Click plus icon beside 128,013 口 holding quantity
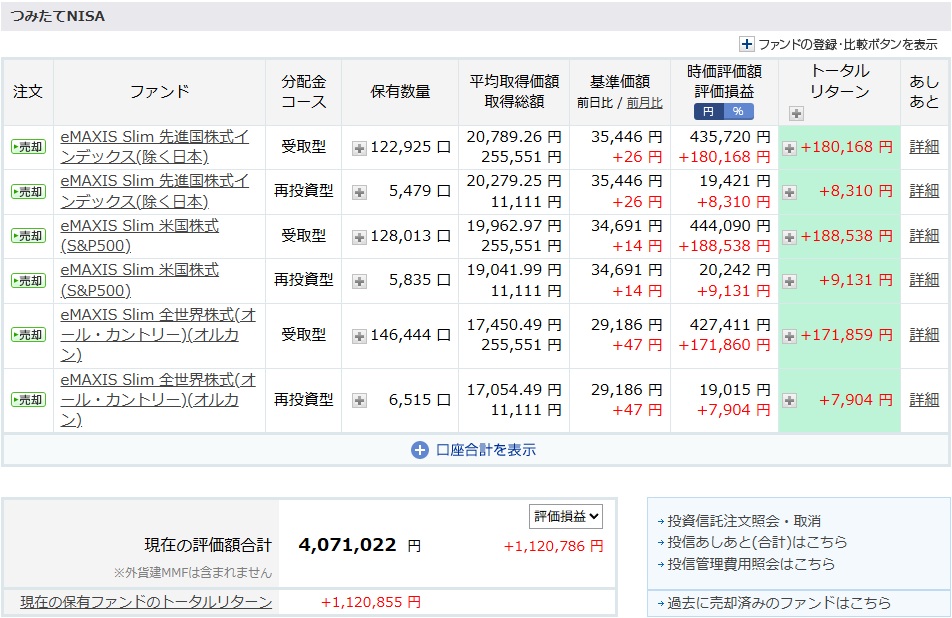952x618 pixels. click(359, 237)
